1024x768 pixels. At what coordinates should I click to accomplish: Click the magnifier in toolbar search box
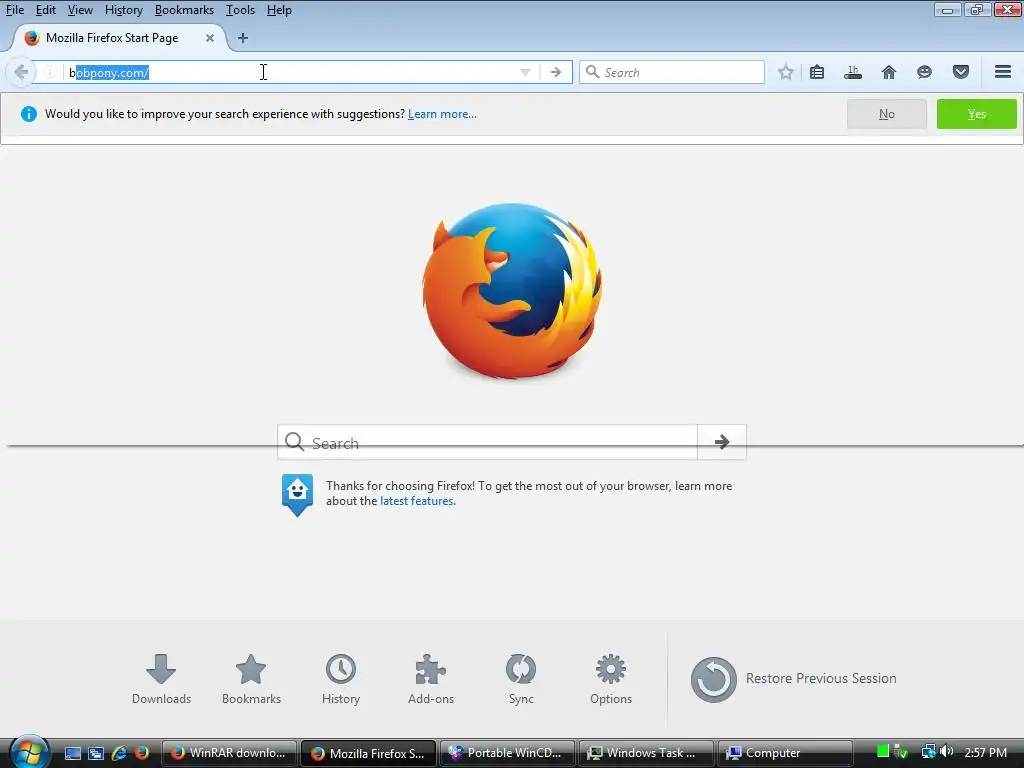click(x=592, y=72)
